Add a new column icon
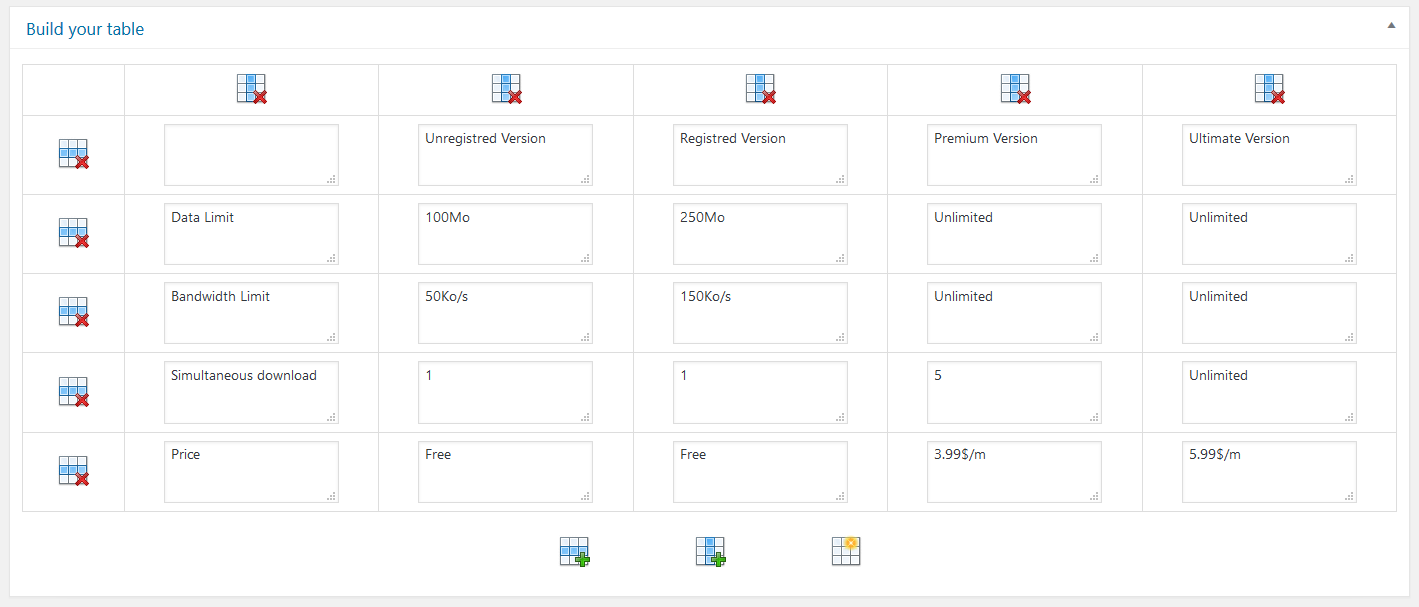The image size is (1419, 607). (710, 552)
